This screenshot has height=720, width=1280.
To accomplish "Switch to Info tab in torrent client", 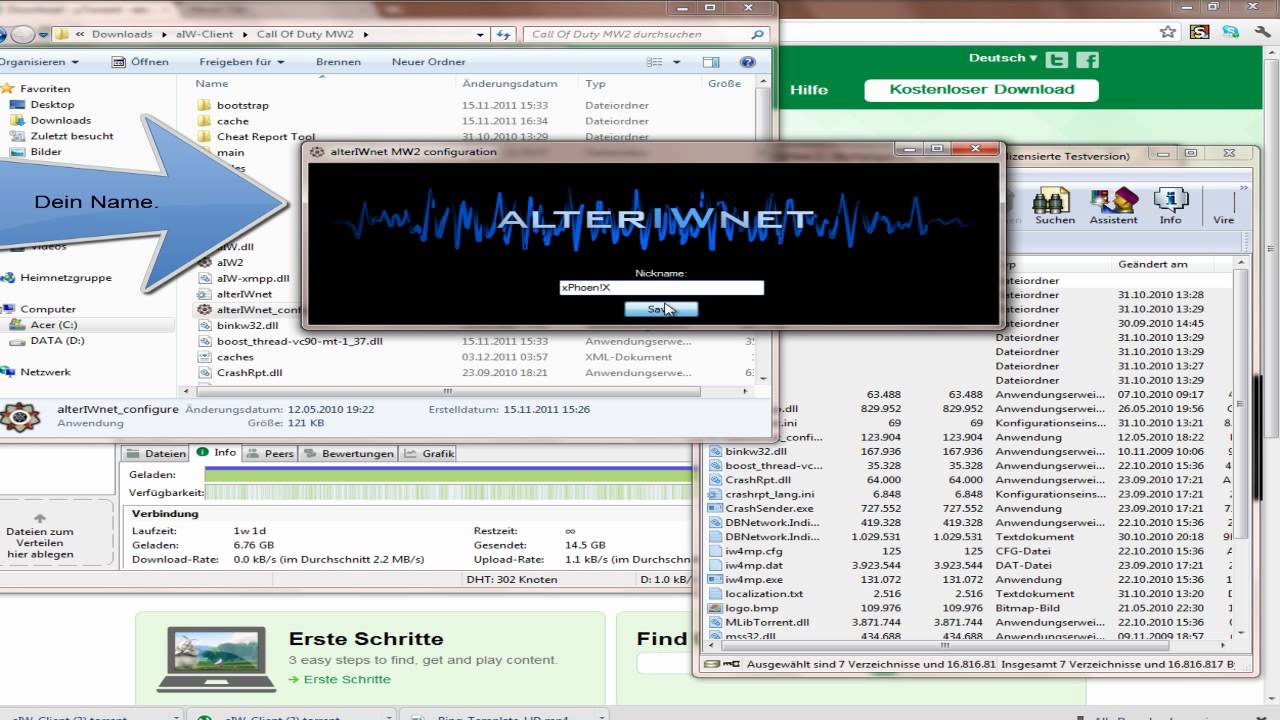I will [x=217, y=453].
